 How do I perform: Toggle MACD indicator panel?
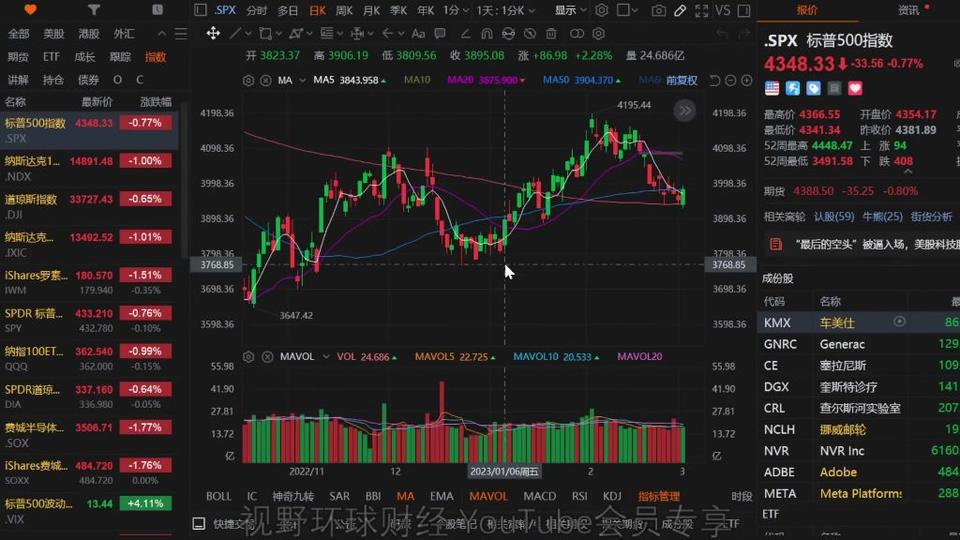pyautogui.click(x=540, y=496)
